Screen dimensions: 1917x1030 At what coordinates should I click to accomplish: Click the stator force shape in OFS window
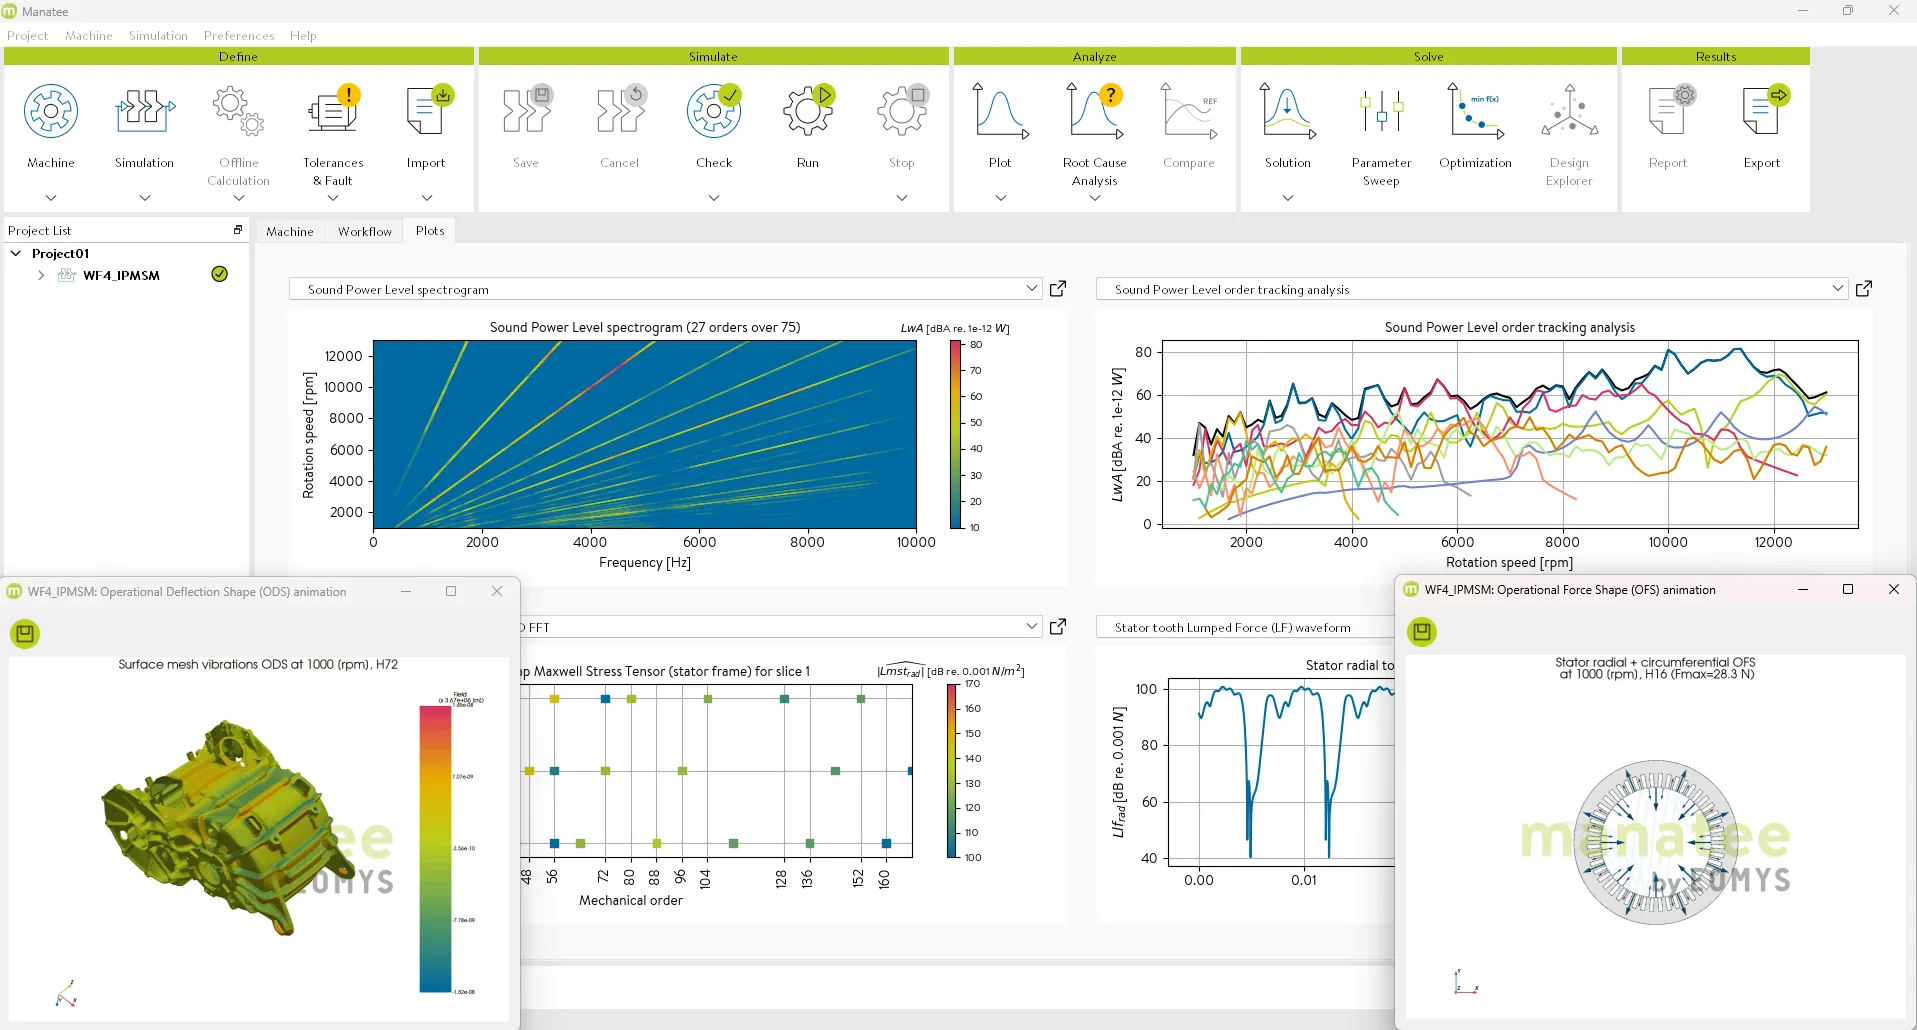(x=1655, y=841)
